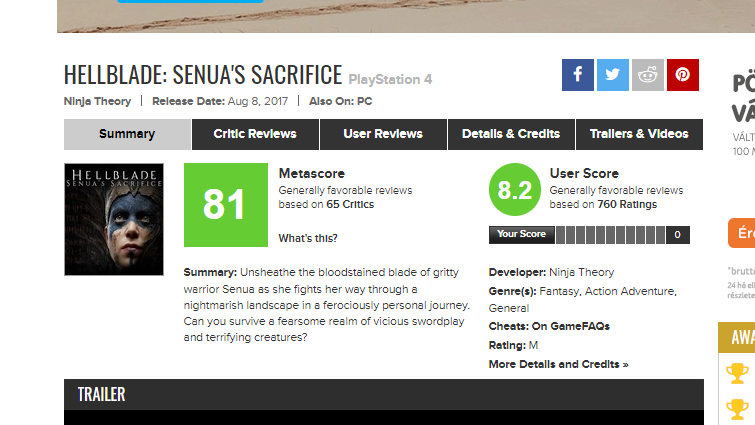Click the green 81 Metascore box

pos(225,205)
